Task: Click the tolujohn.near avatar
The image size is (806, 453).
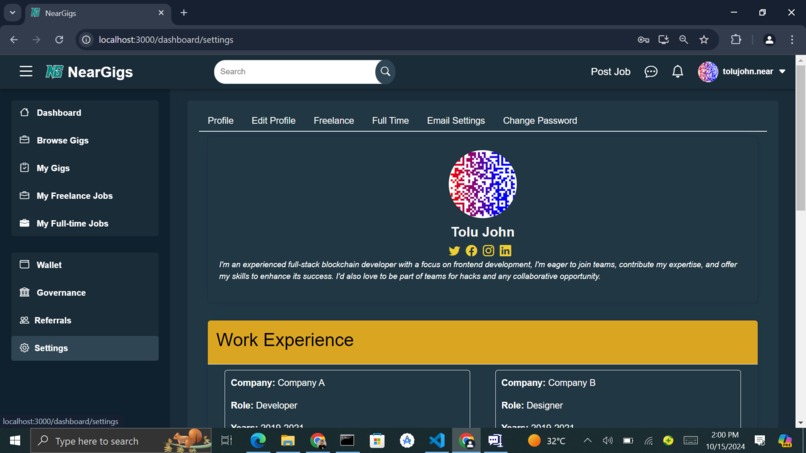Action: pos(708,71)
